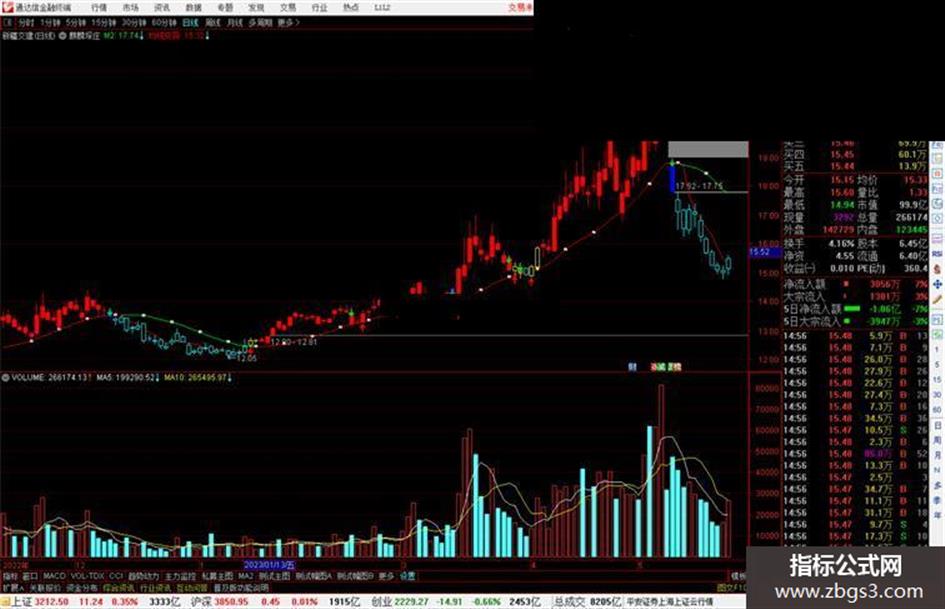
Task: Open the 市场 menu
Action: (130, 8)
